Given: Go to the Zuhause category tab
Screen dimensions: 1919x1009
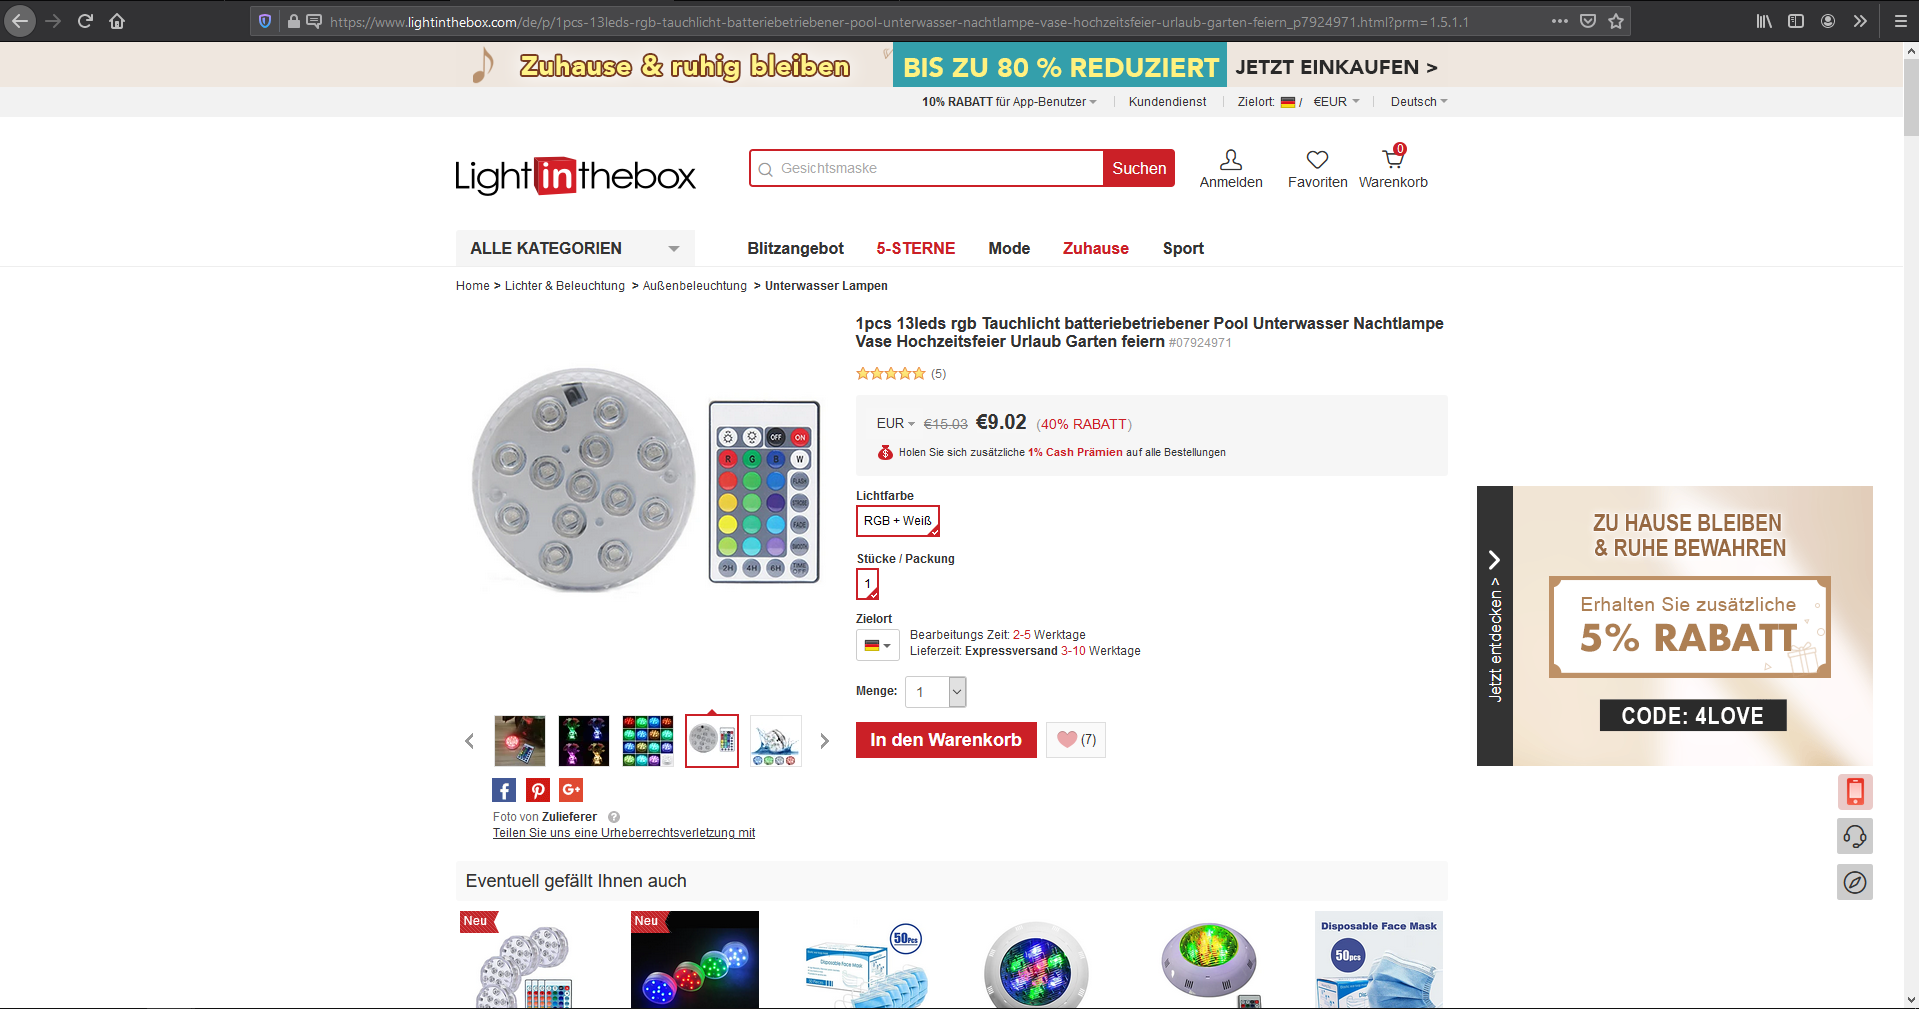Looking at the screenshot, I should [1095, 248].
